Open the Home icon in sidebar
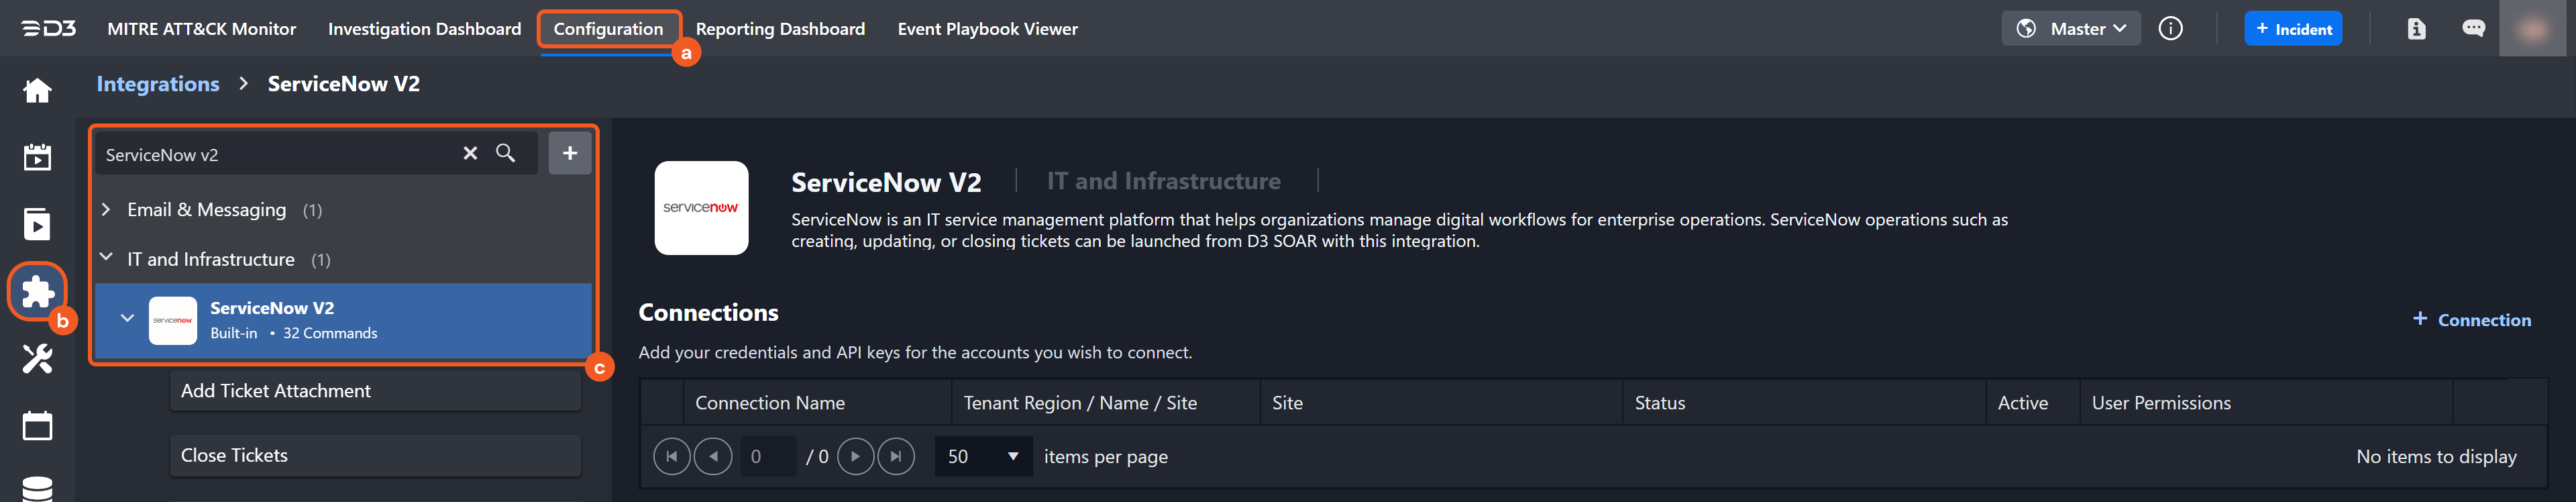2576x502 pixels. coord(37,91)
